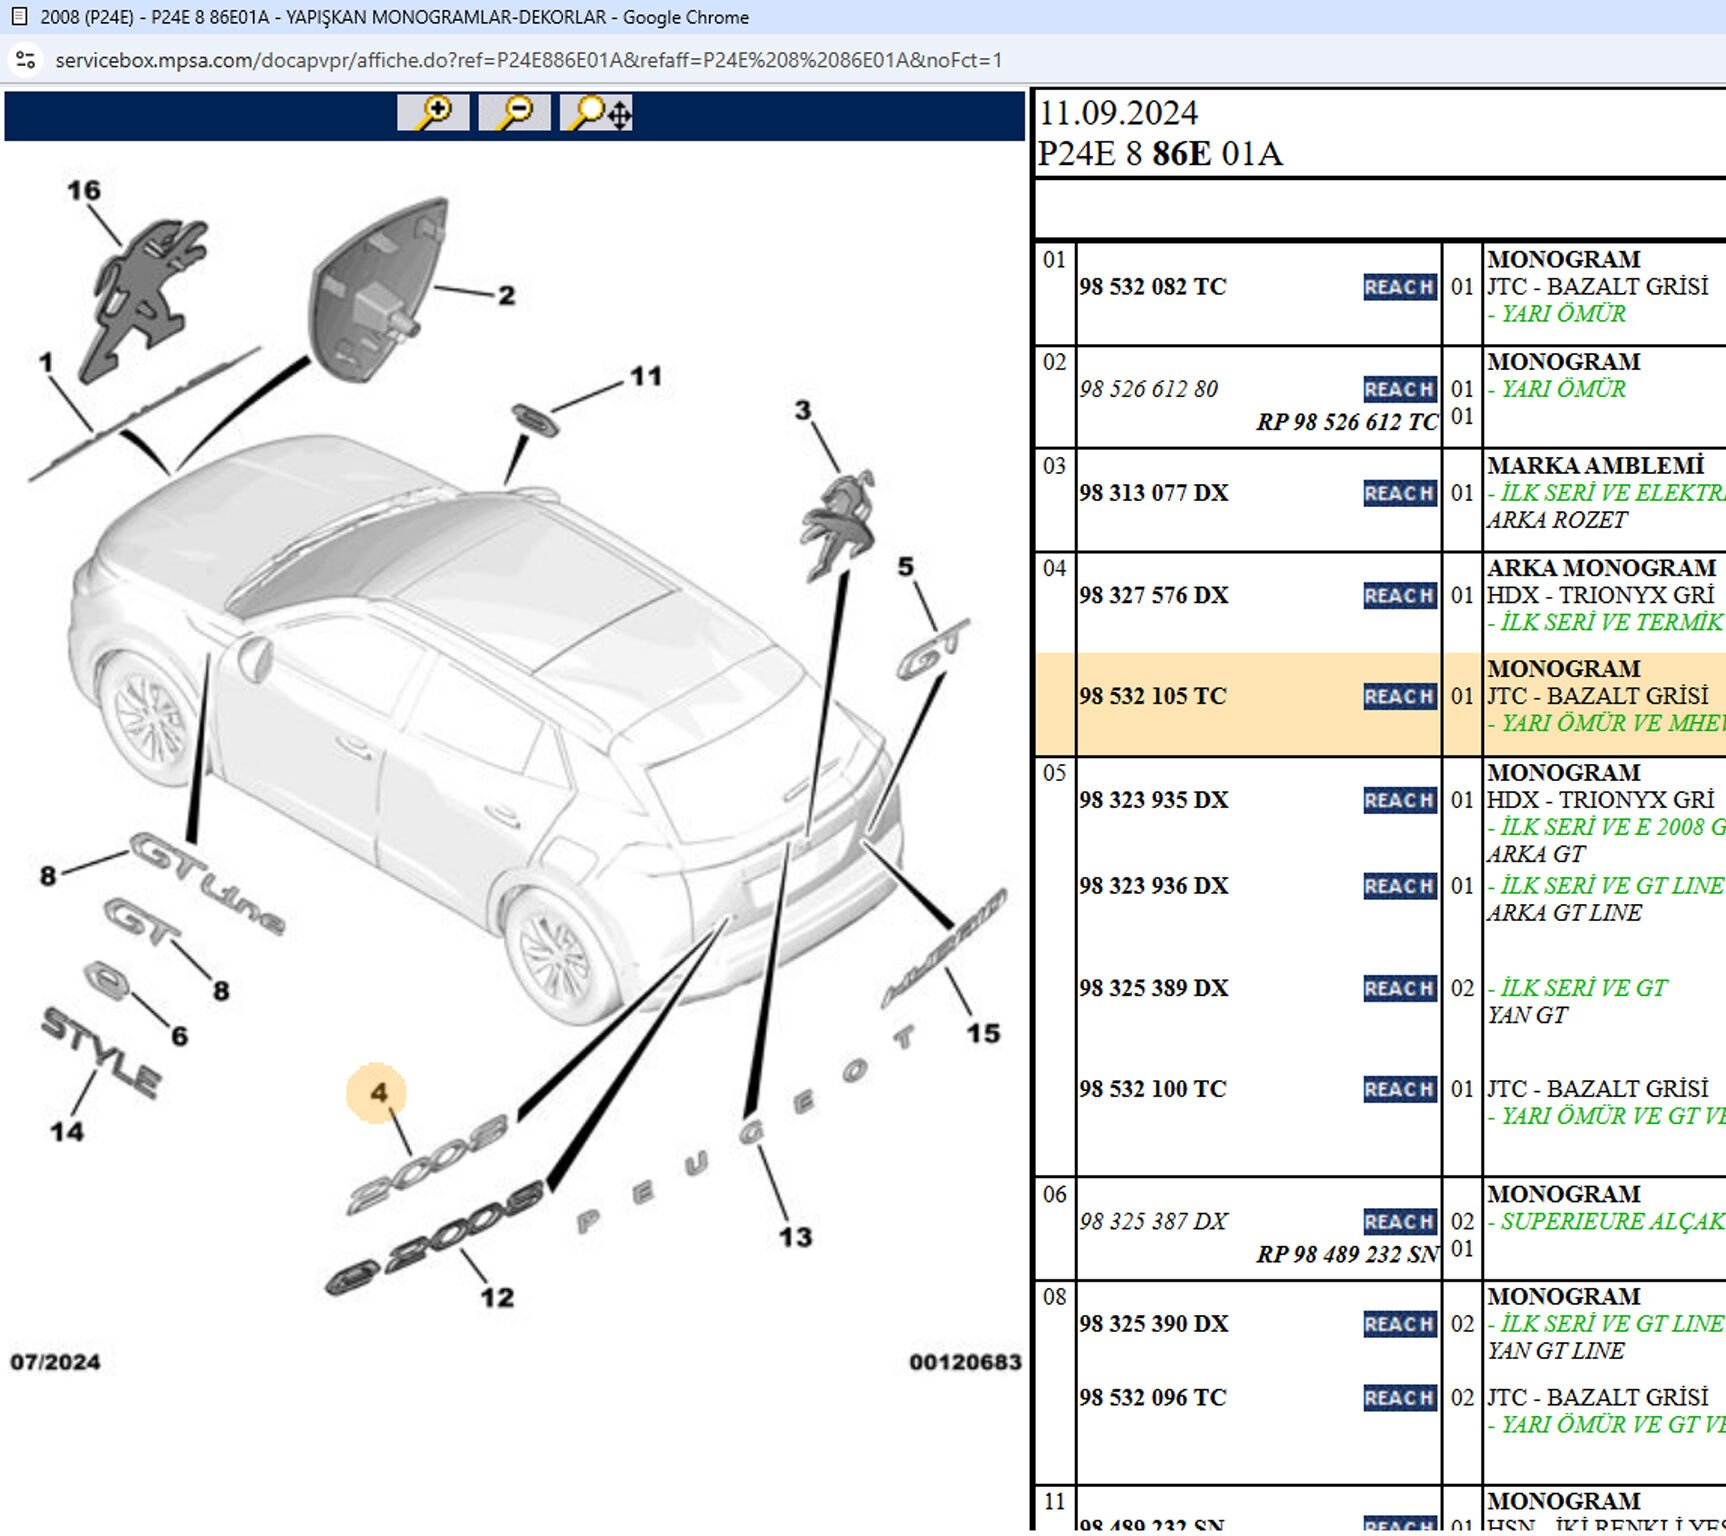Click REACH badge for 98 325 387 DX
The height and width of the screenshot is (1536, 1726).
point(1400,1221)
